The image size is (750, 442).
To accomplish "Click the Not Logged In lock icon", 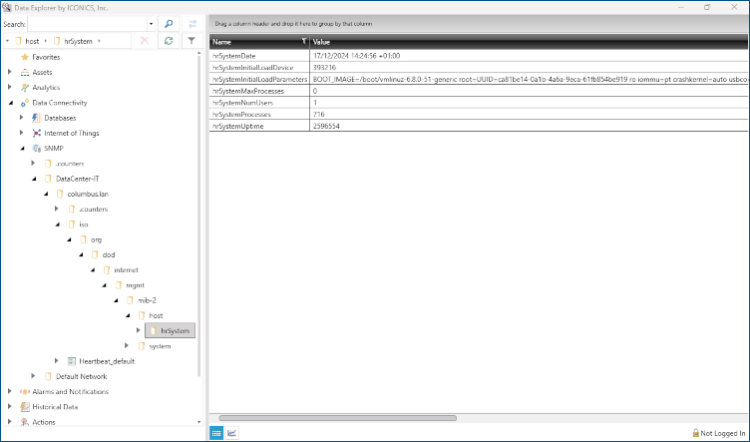I will (696, 433).
